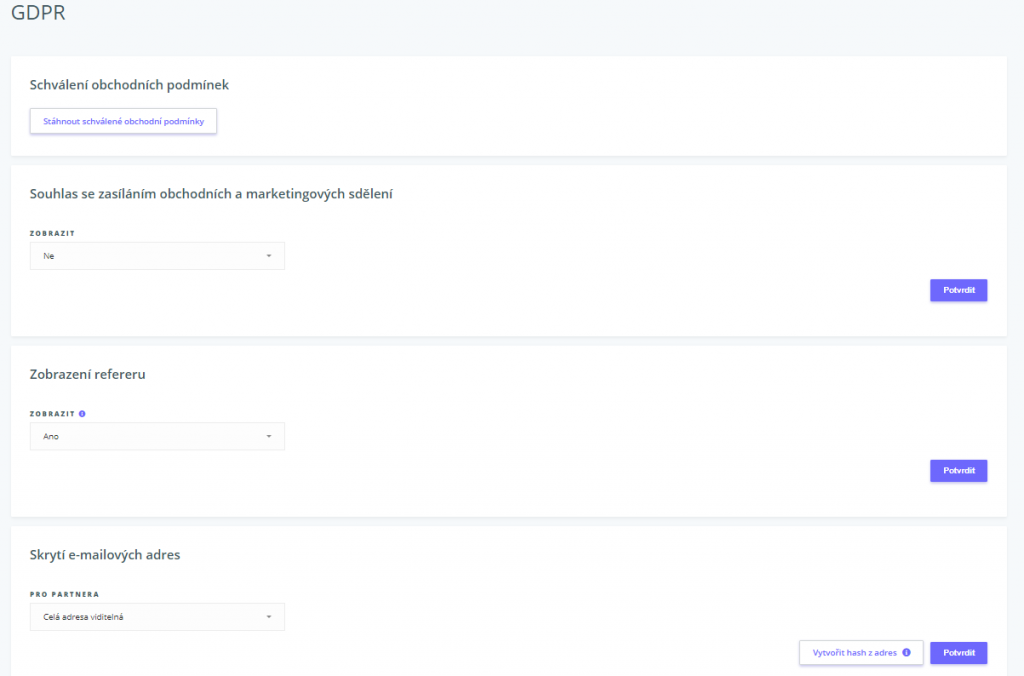Click info icon in Vytvořit hash z adres button
The image size is (1024, 676).
point(906,652)
